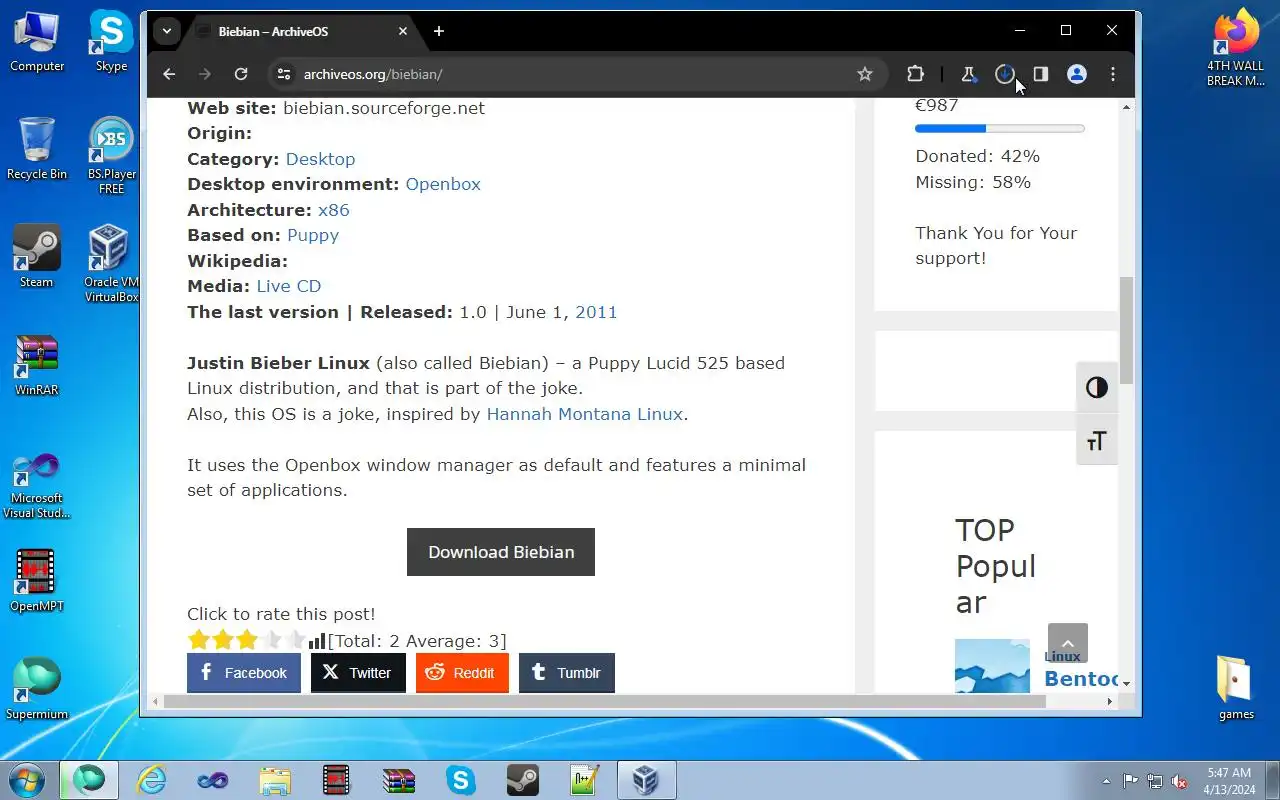Viewport: 1280px width, 800px height.
Task: Open the 2011 release year link
Action: coord(596,312)
